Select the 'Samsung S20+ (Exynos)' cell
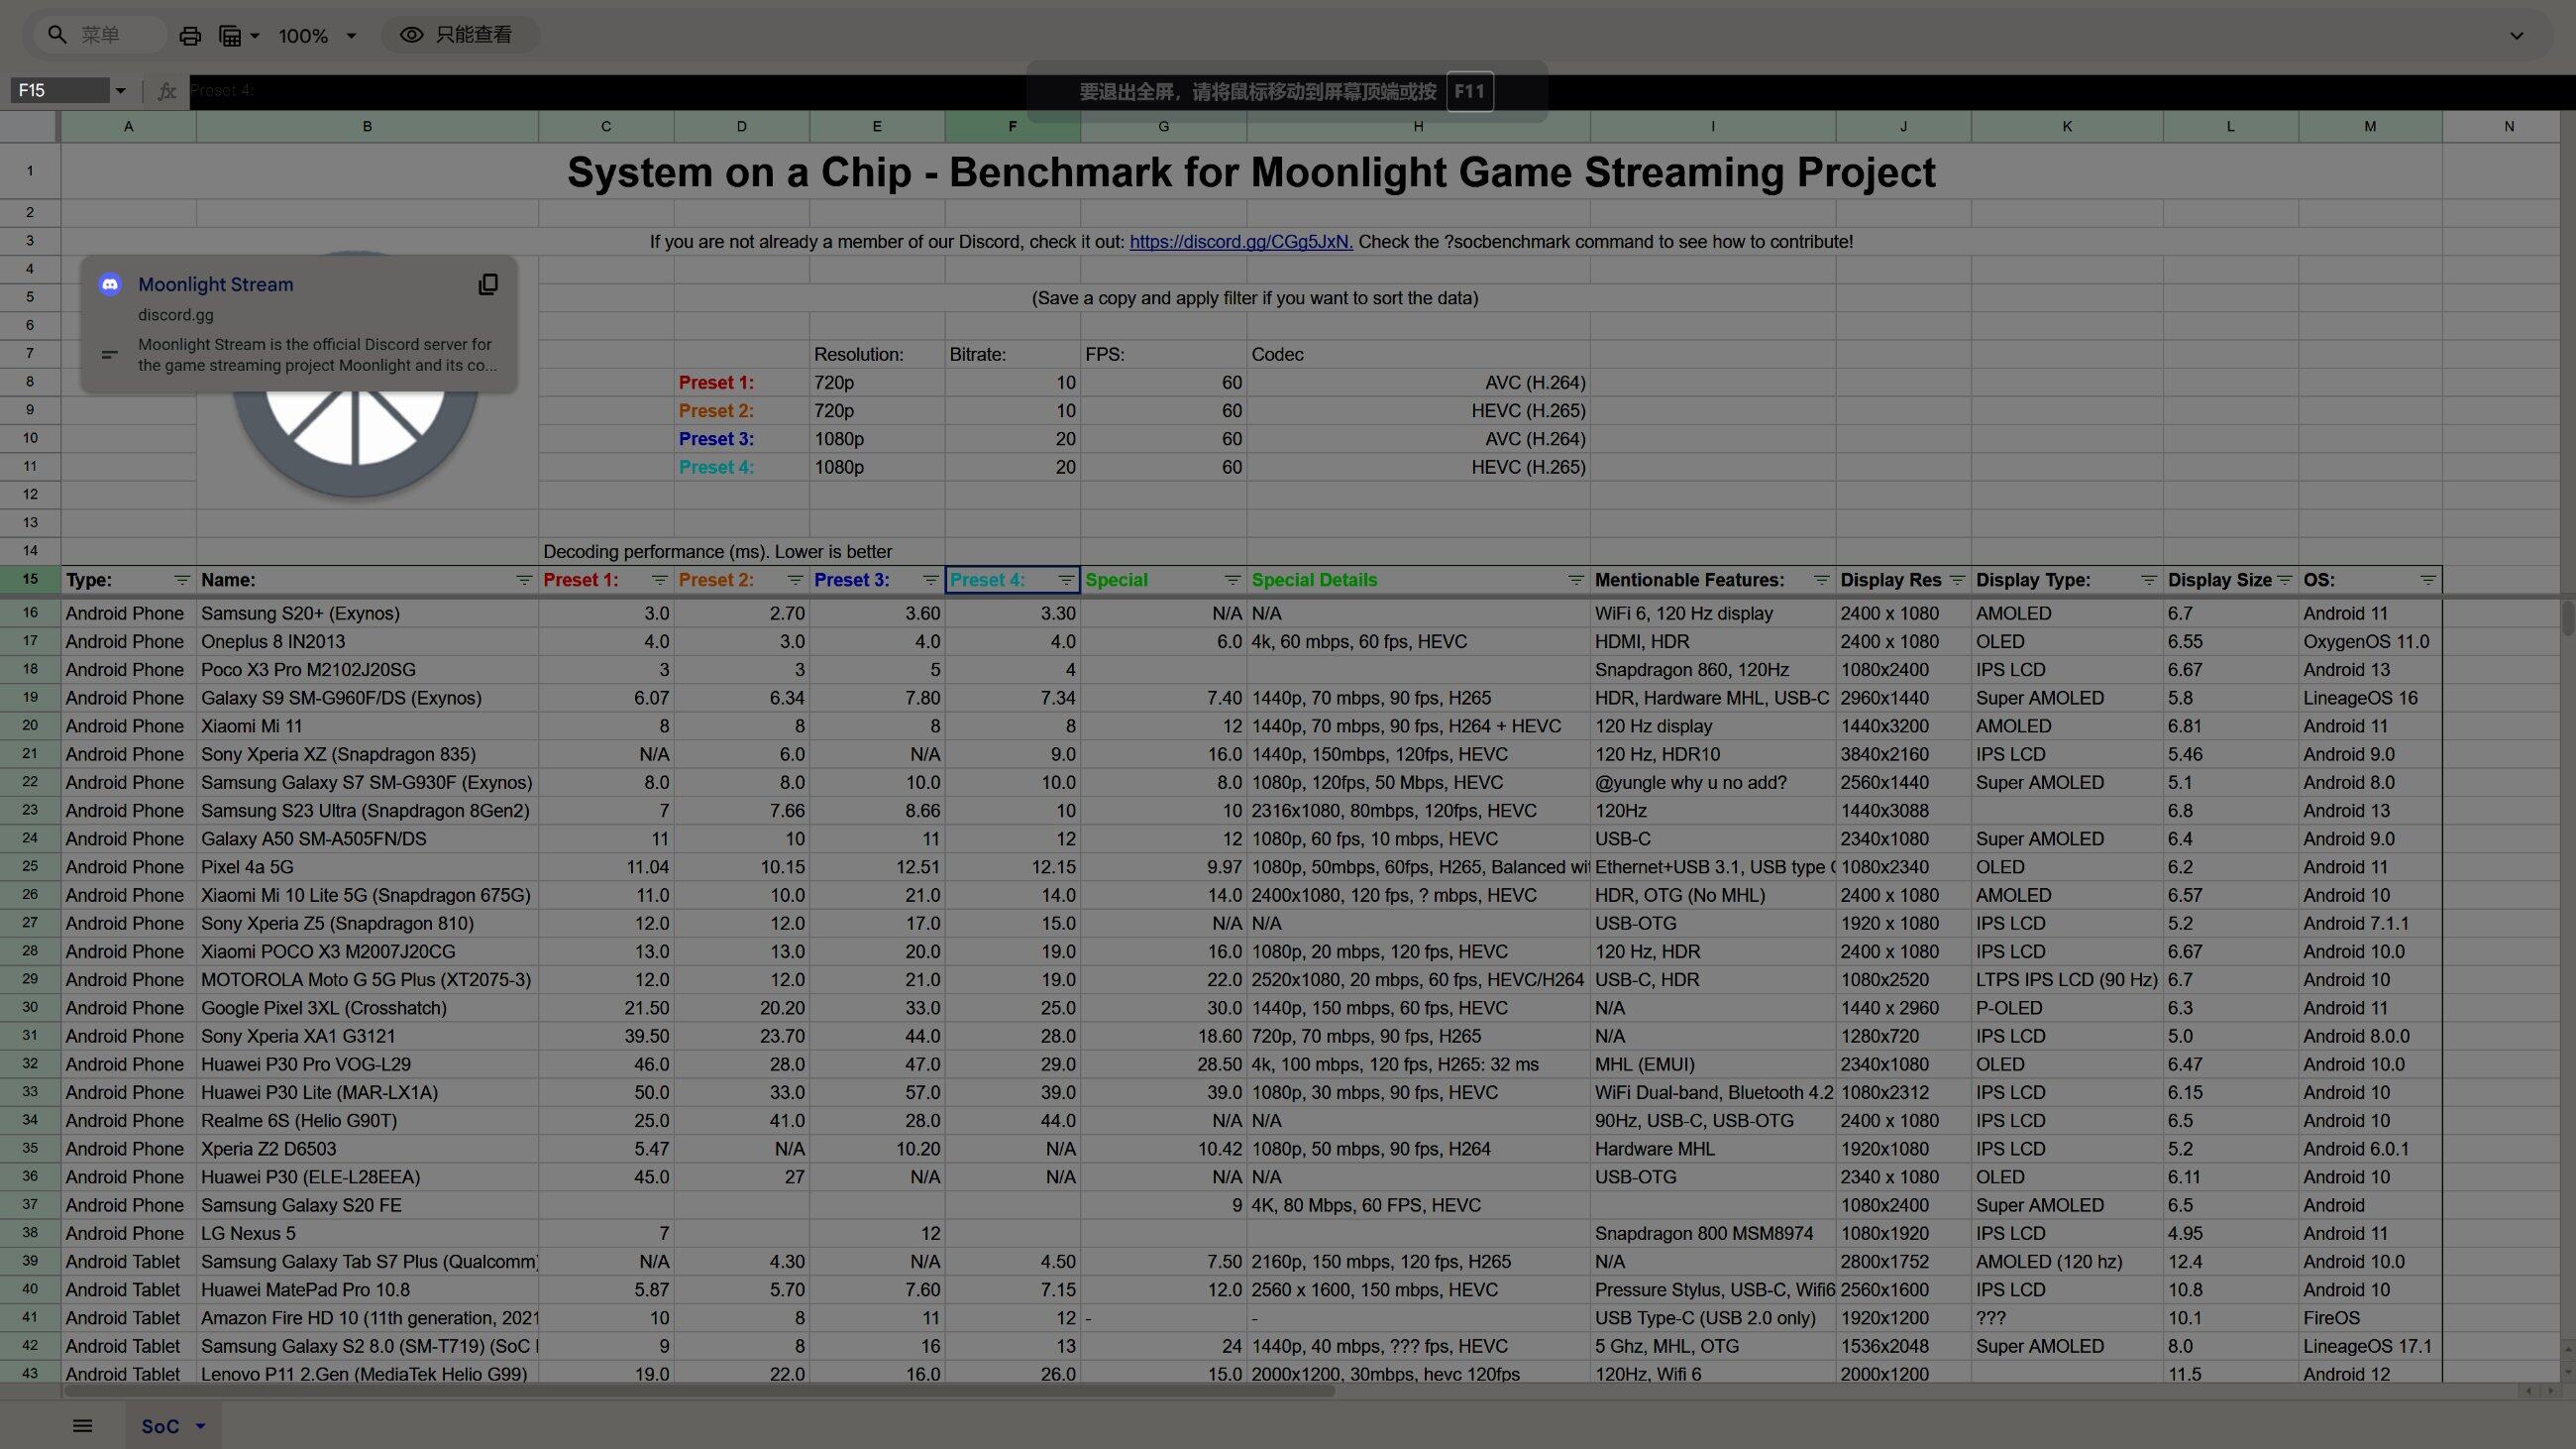The width and height of the screenshot is (2576, 1449). coord(367,614)
